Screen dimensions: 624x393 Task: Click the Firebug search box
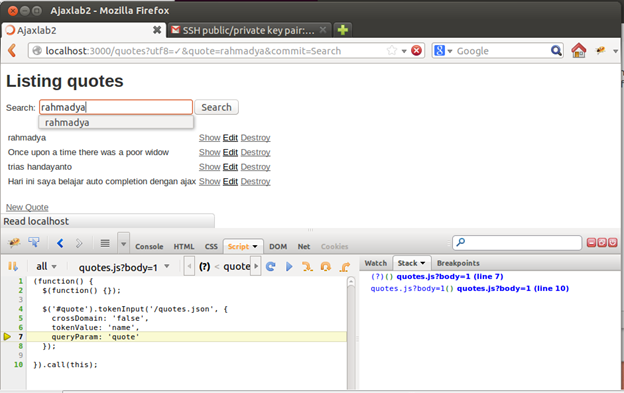pyautogui.click(x=517, y=242)
